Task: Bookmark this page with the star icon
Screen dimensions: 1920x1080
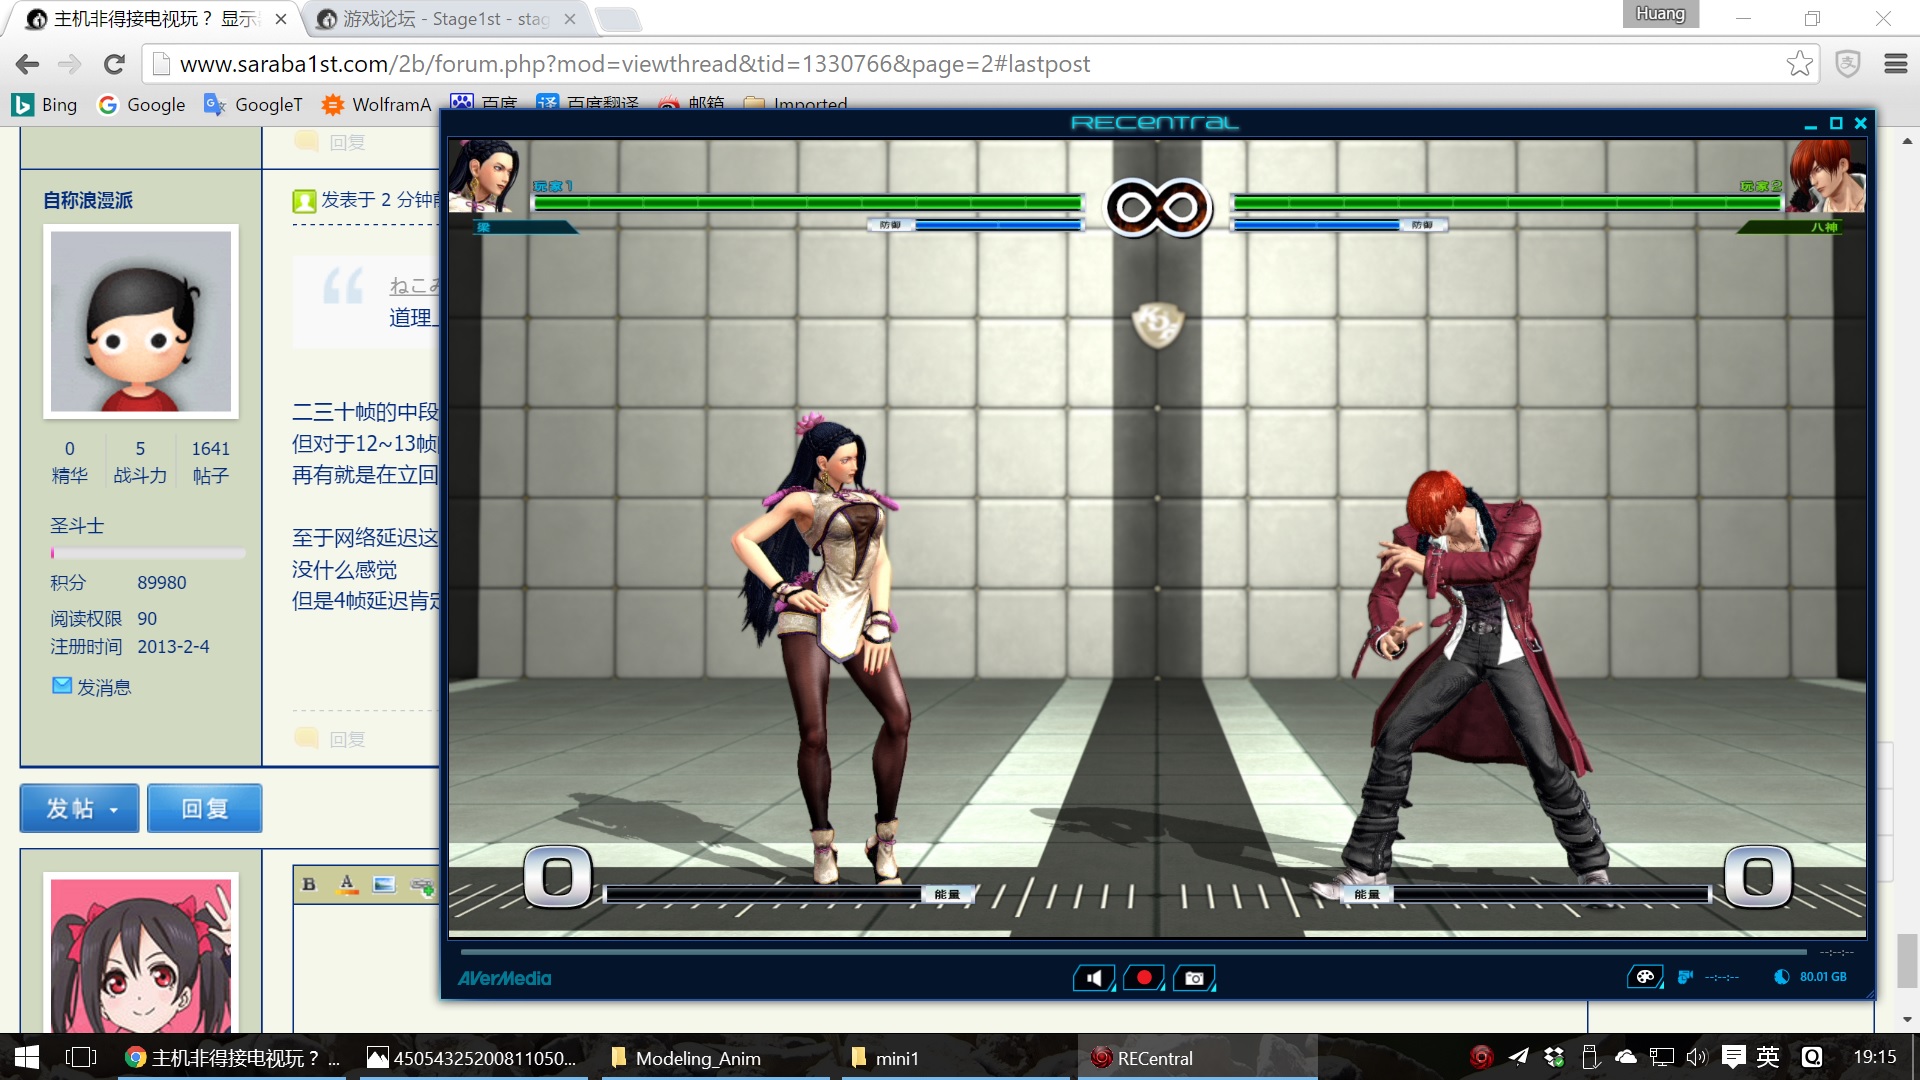Action: click(x=1799, y=64)
